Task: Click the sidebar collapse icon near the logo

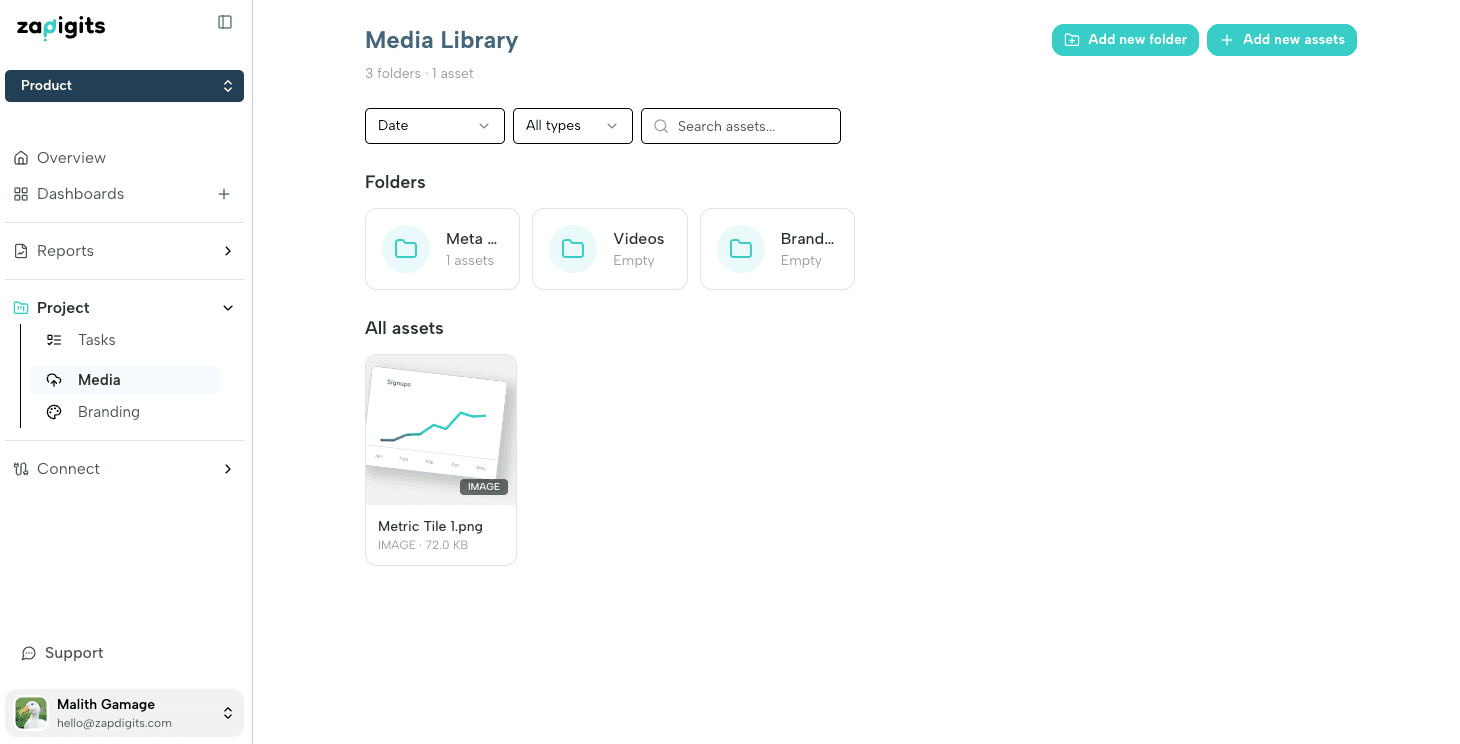Action: 224,21
